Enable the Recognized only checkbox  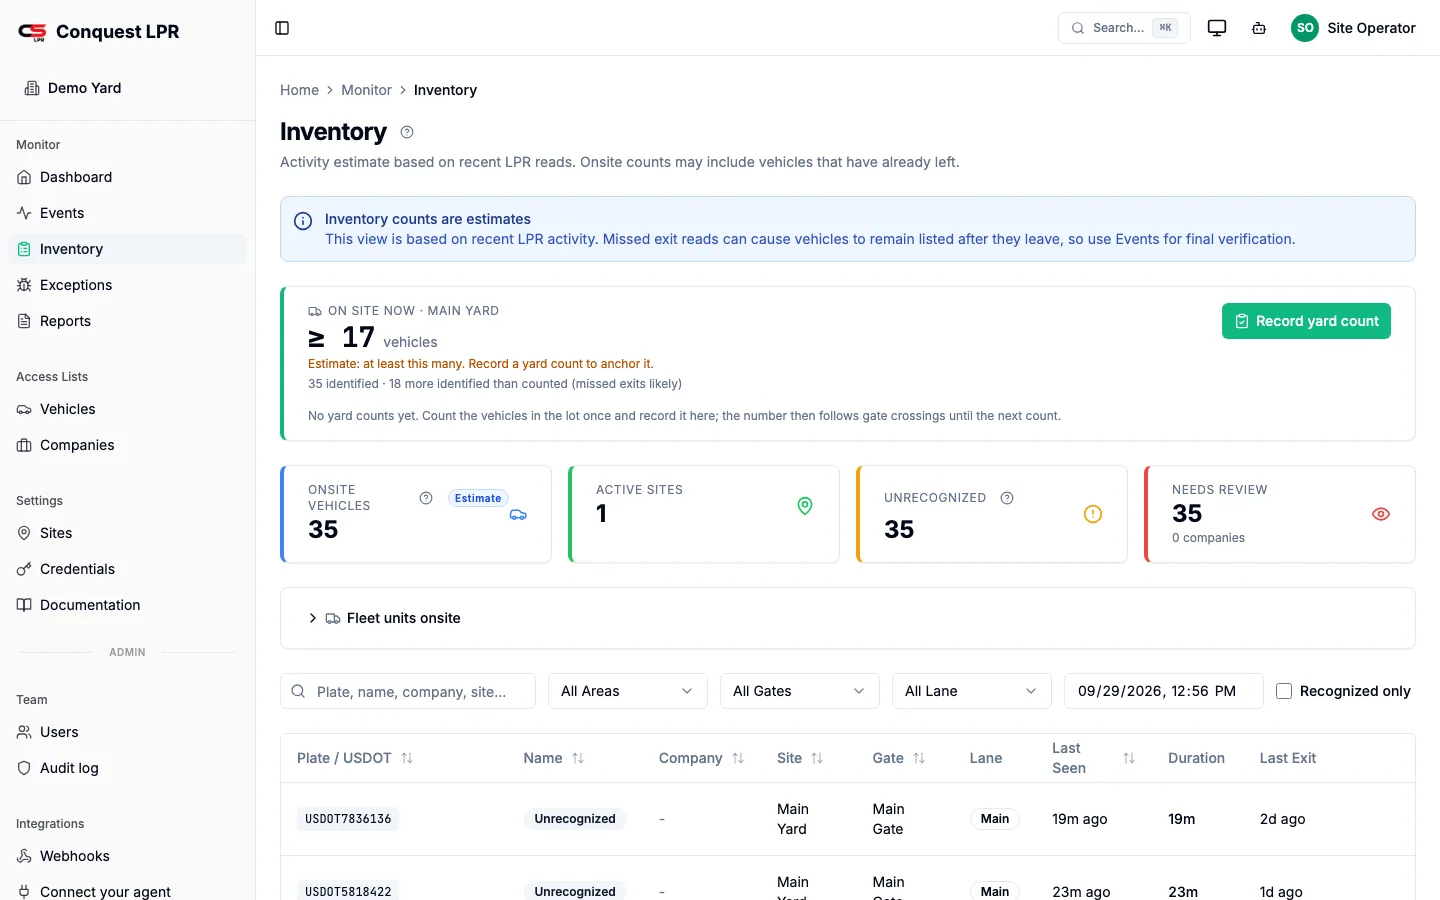pyautogui.click(x=1284, y=691)
